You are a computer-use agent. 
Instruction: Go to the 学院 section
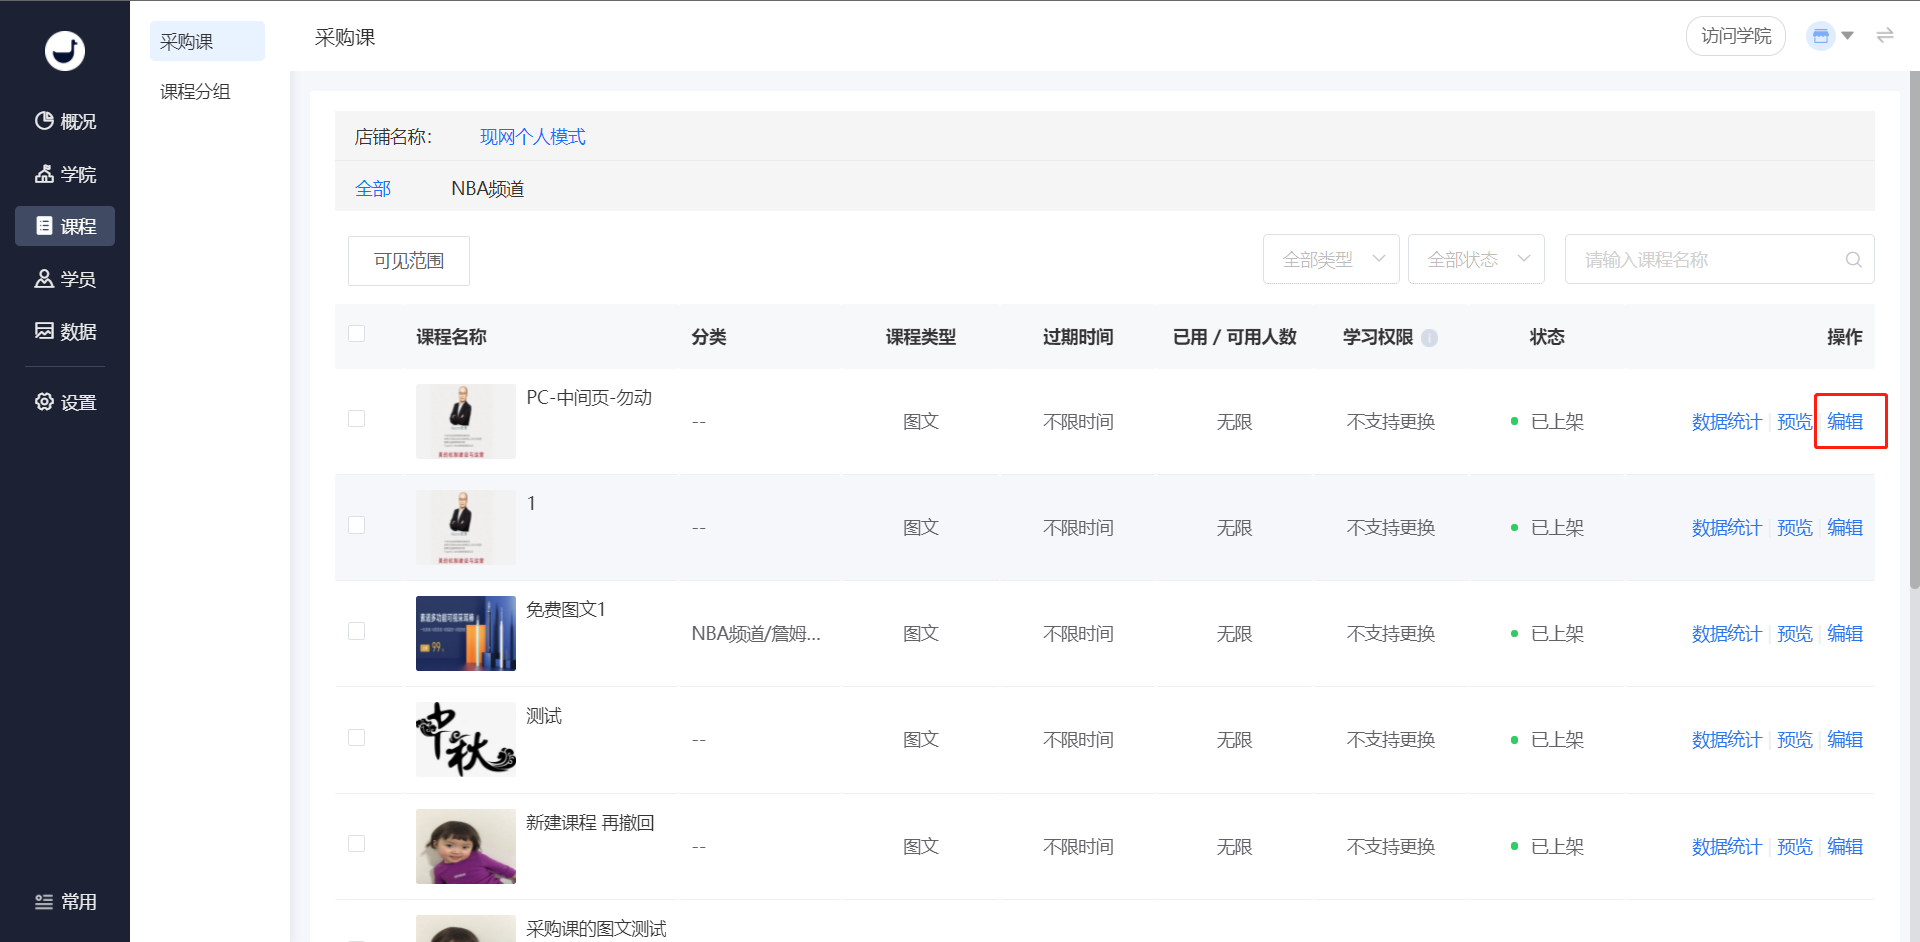[x=65, y=174]
